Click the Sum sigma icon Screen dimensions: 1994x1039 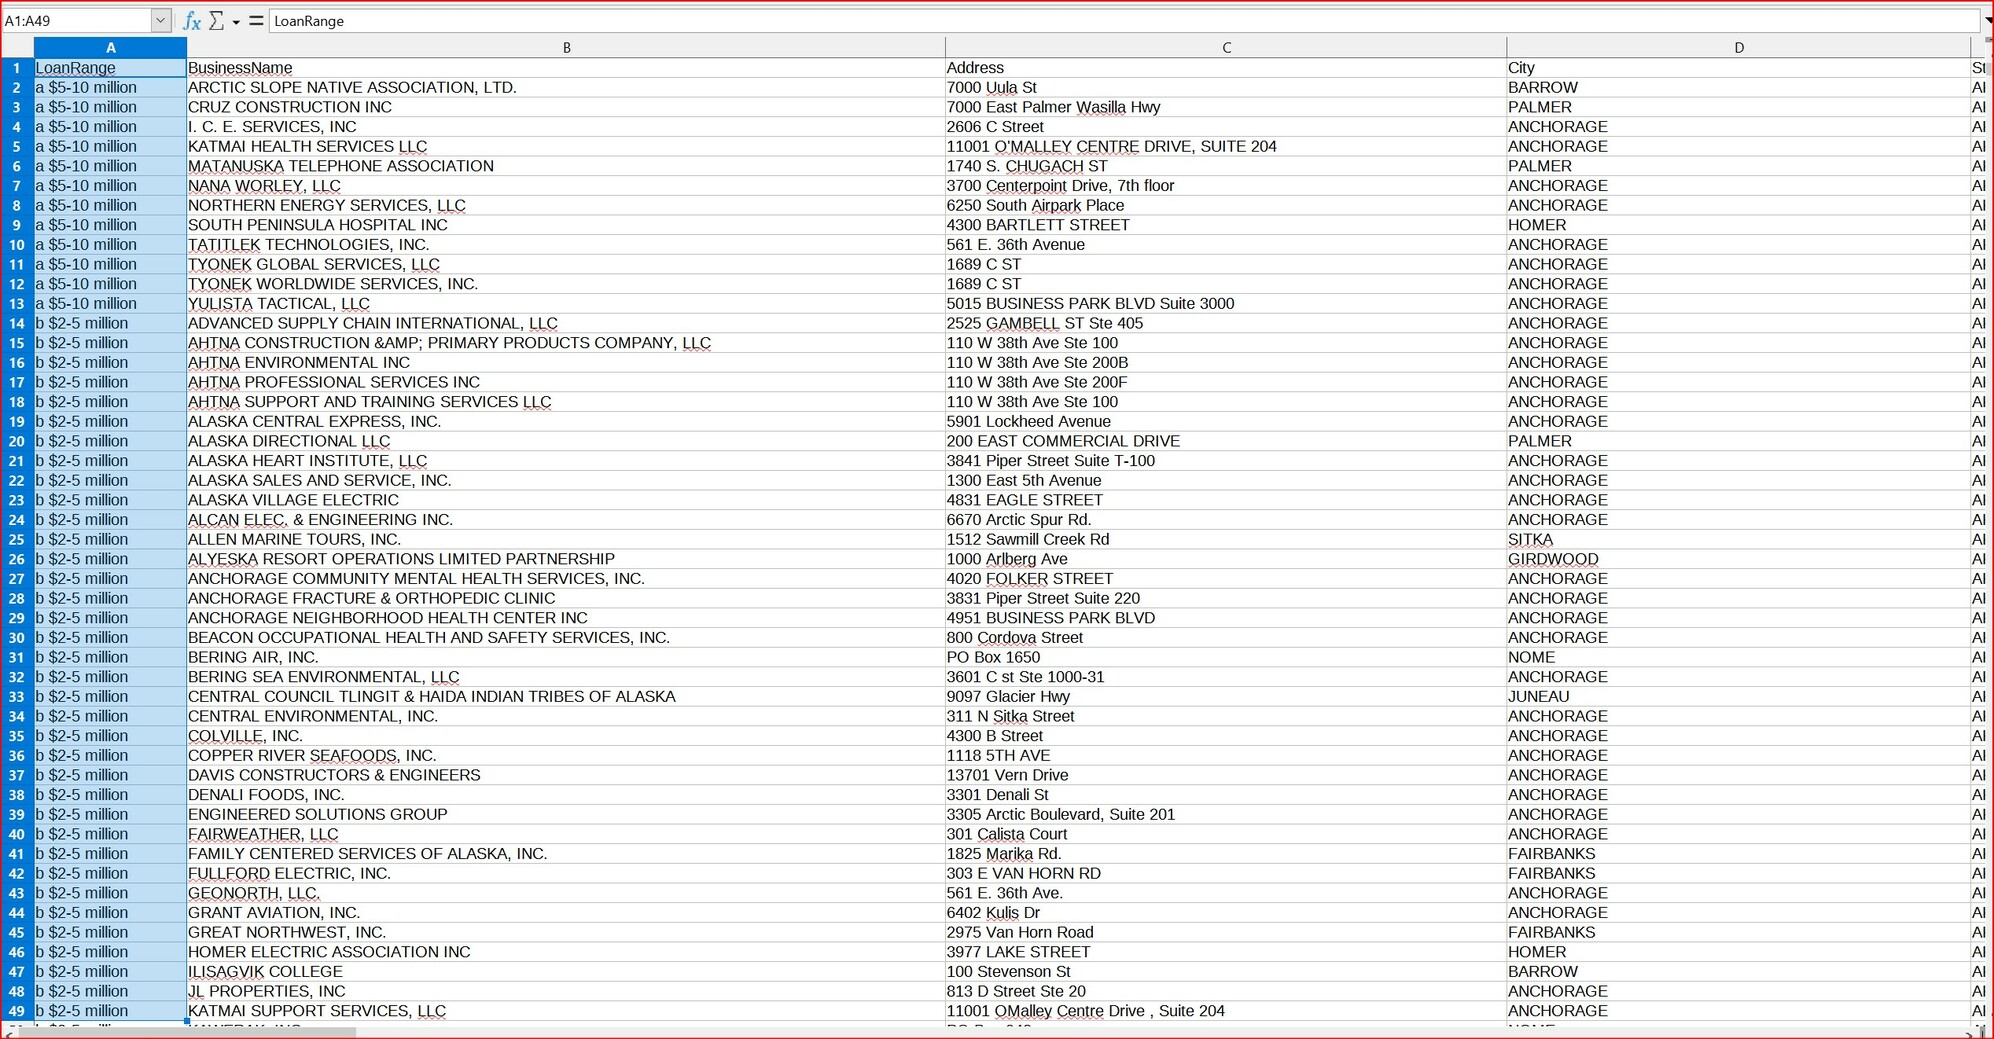click(216, 21)
